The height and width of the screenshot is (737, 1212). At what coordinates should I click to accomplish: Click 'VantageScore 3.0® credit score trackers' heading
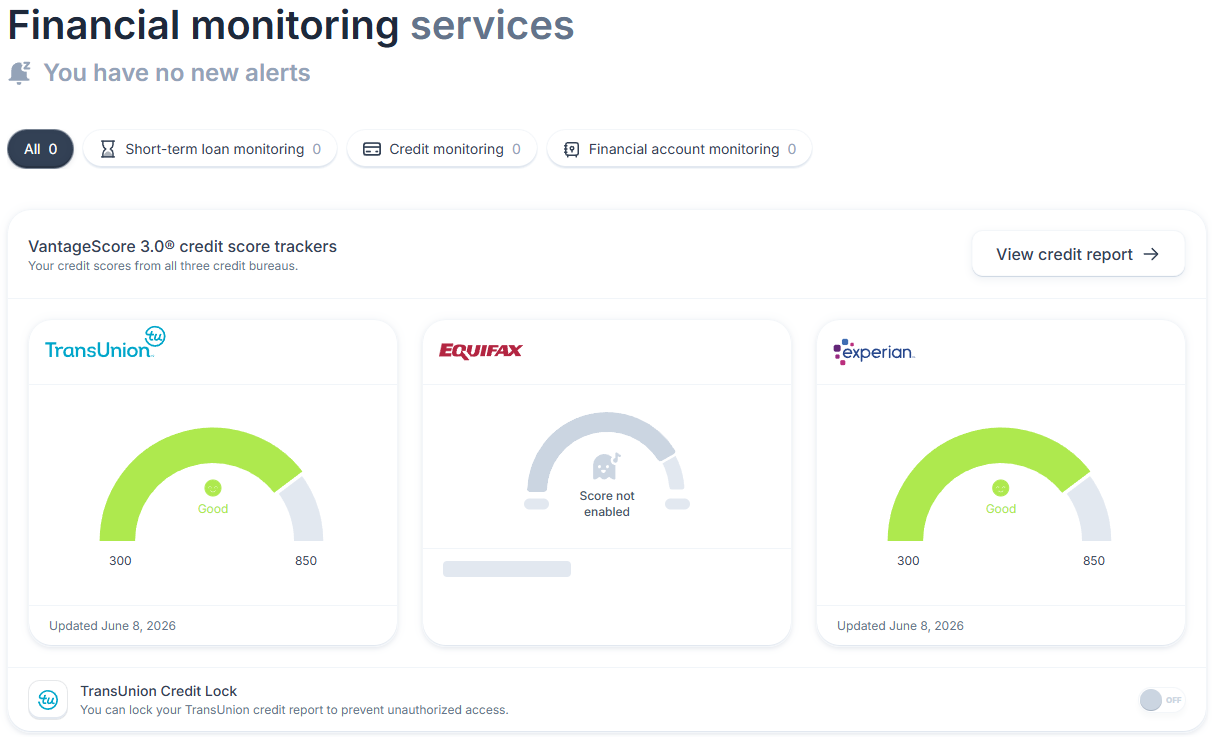click(182, 246)
